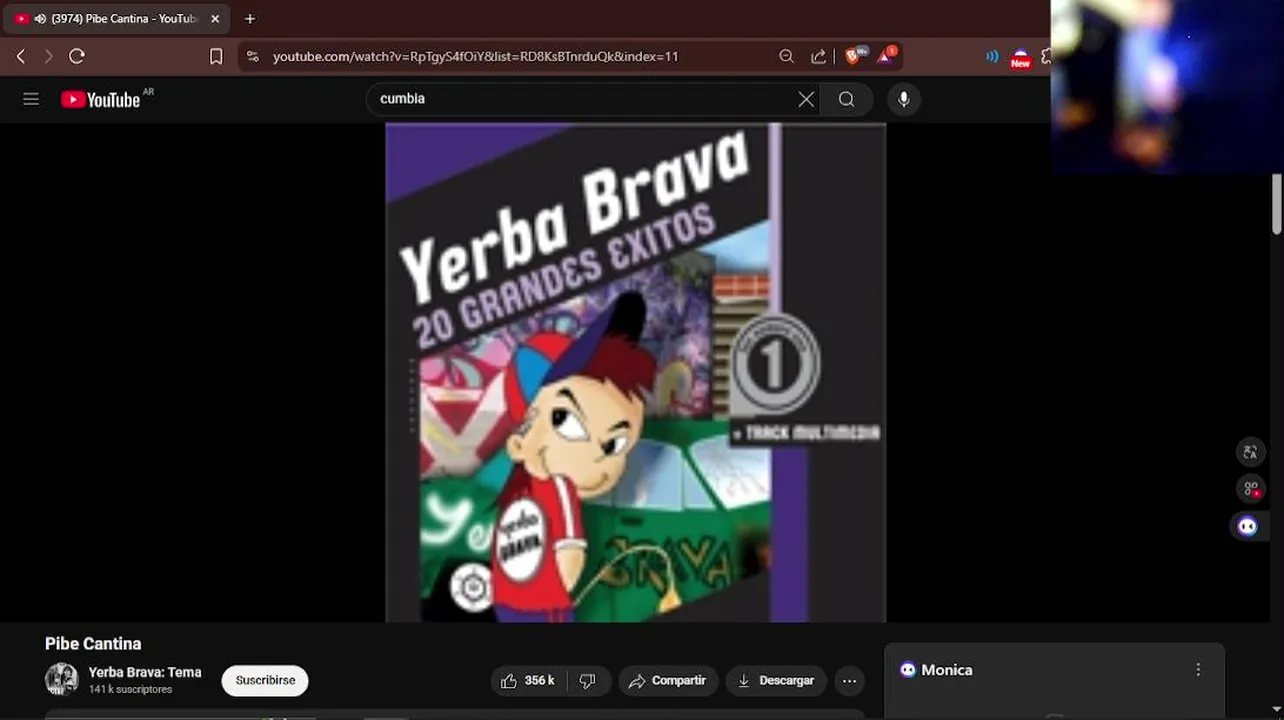
Task: Open more actions three-dot menu under video
Action: pyautogui.click(x=849, y=681)
